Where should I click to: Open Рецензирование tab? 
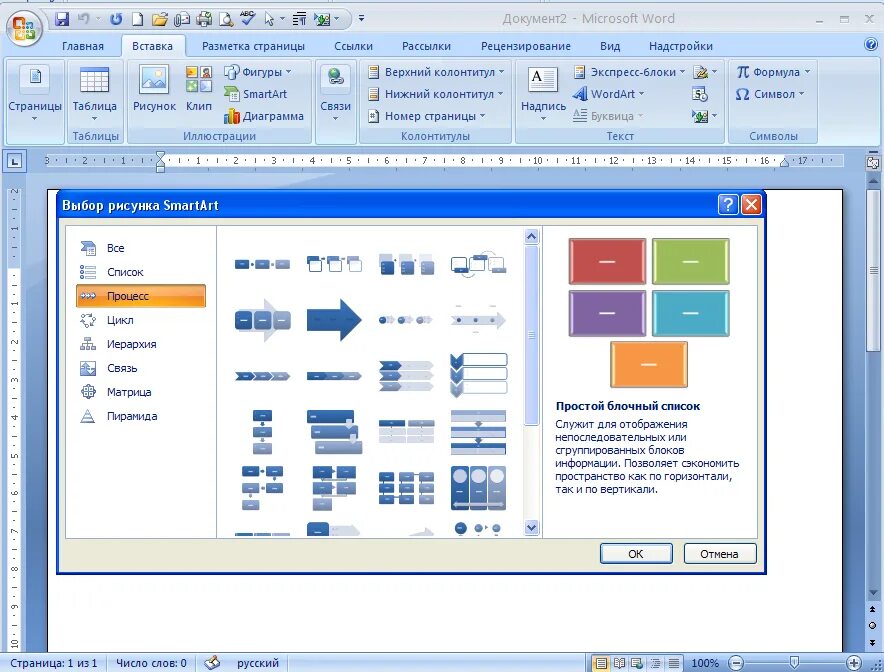(x=525, y=46)
